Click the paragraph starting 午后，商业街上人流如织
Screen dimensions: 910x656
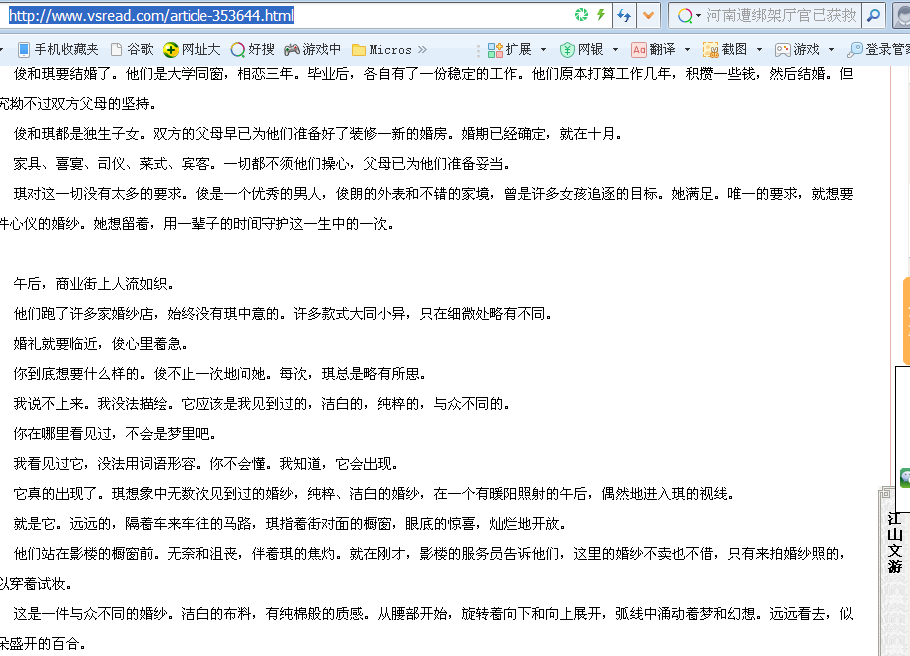(93, 284)
